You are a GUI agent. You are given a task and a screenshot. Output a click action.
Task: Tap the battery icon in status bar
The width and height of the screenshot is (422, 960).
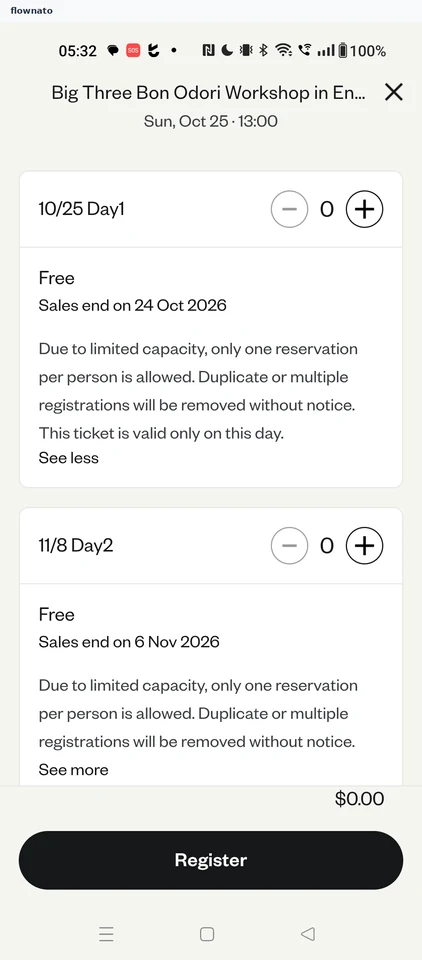click(343, 51)
